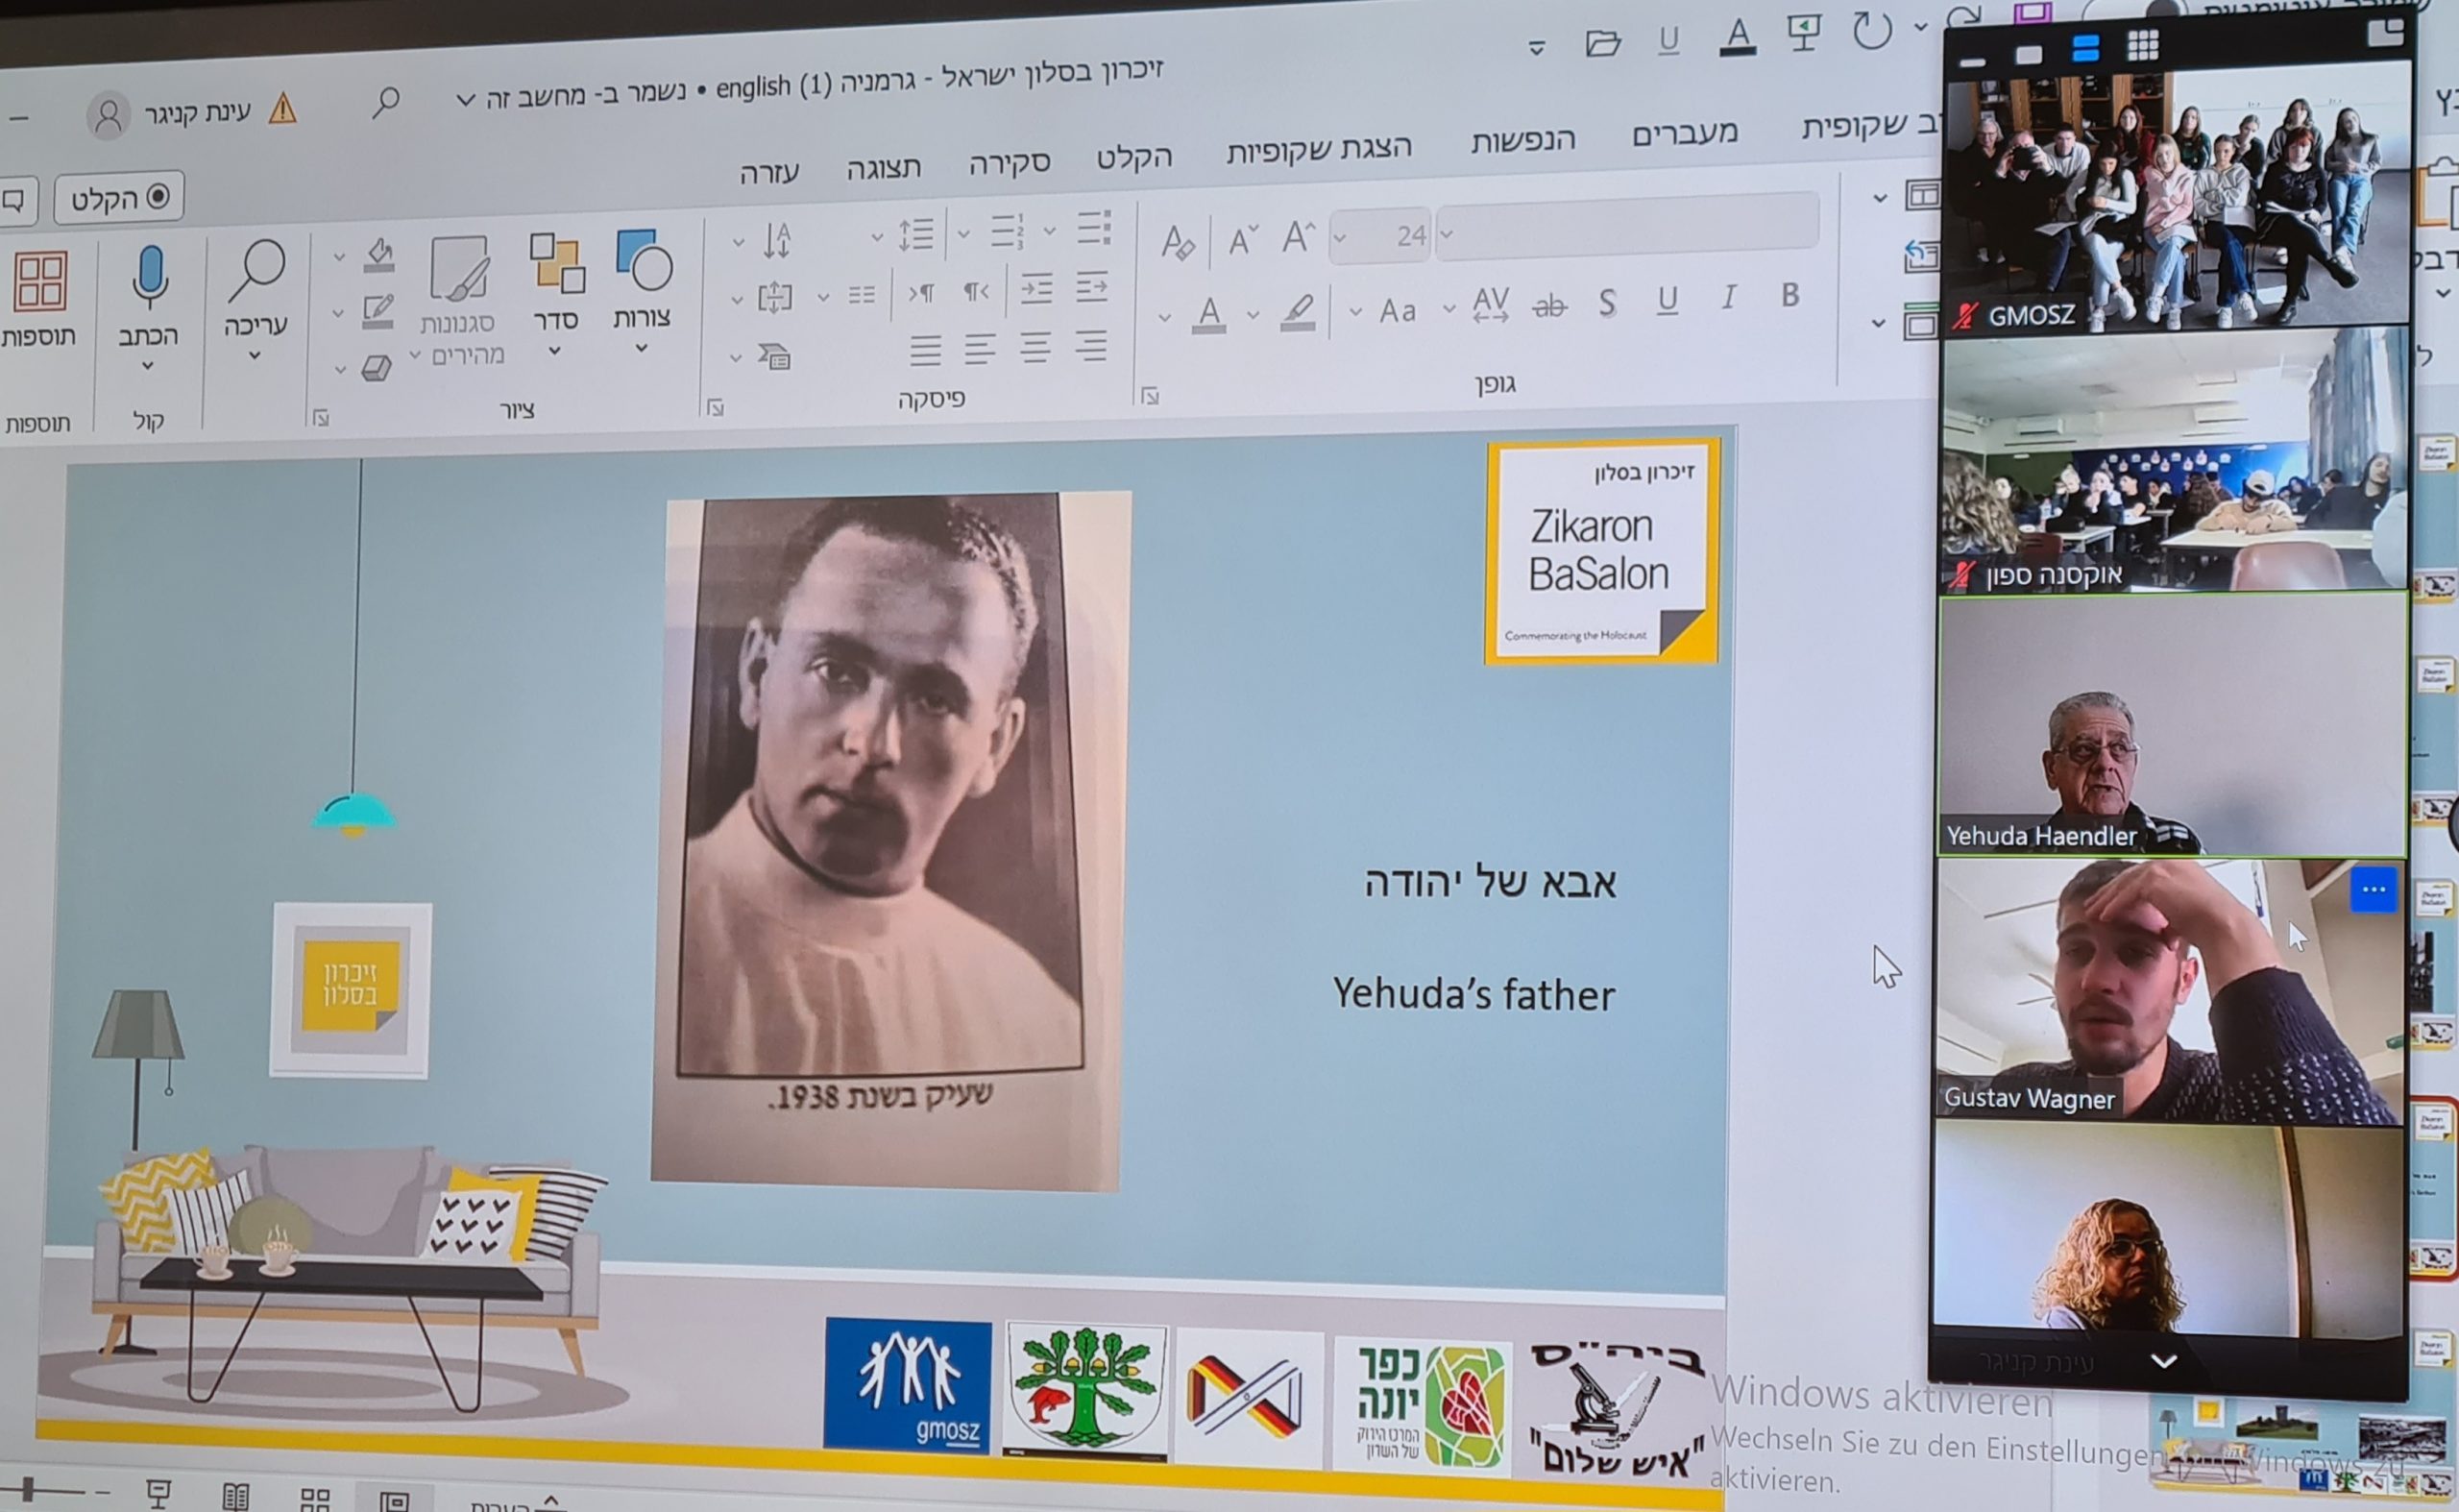Image resolution: width=2459 pixels, height=1512 pixels.
Task: Click the slide sorter view icon
Action: tap(315, 1498)
